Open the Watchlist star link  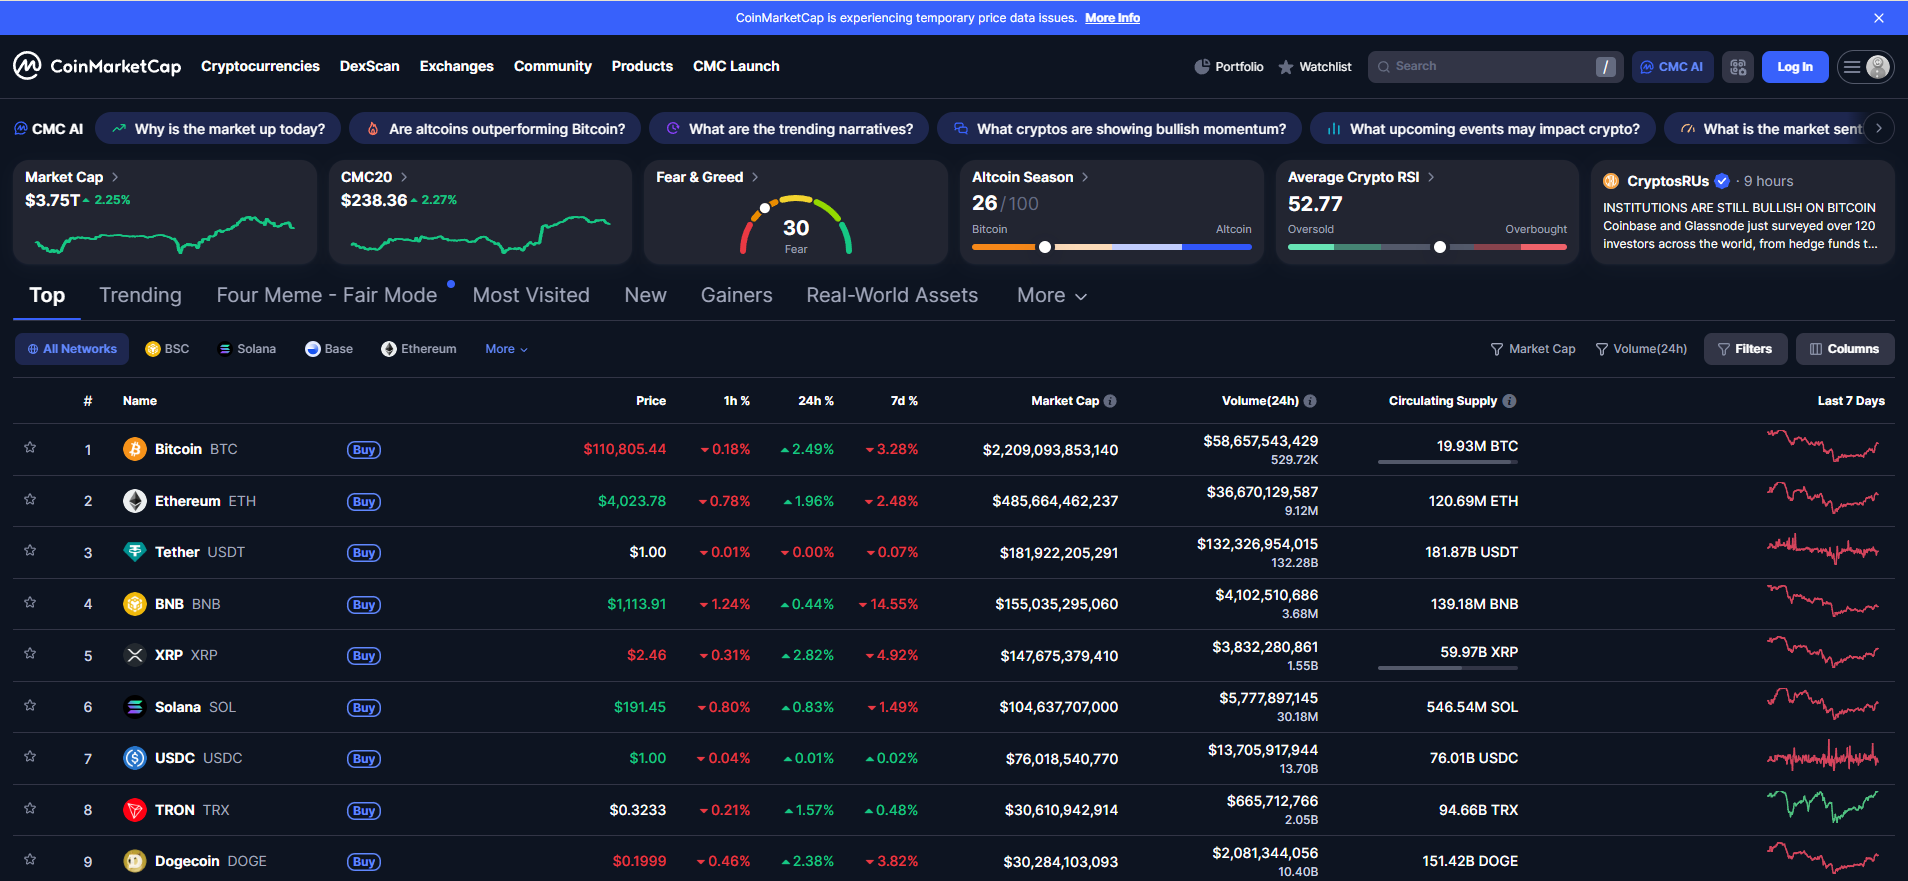[1315, 67]
